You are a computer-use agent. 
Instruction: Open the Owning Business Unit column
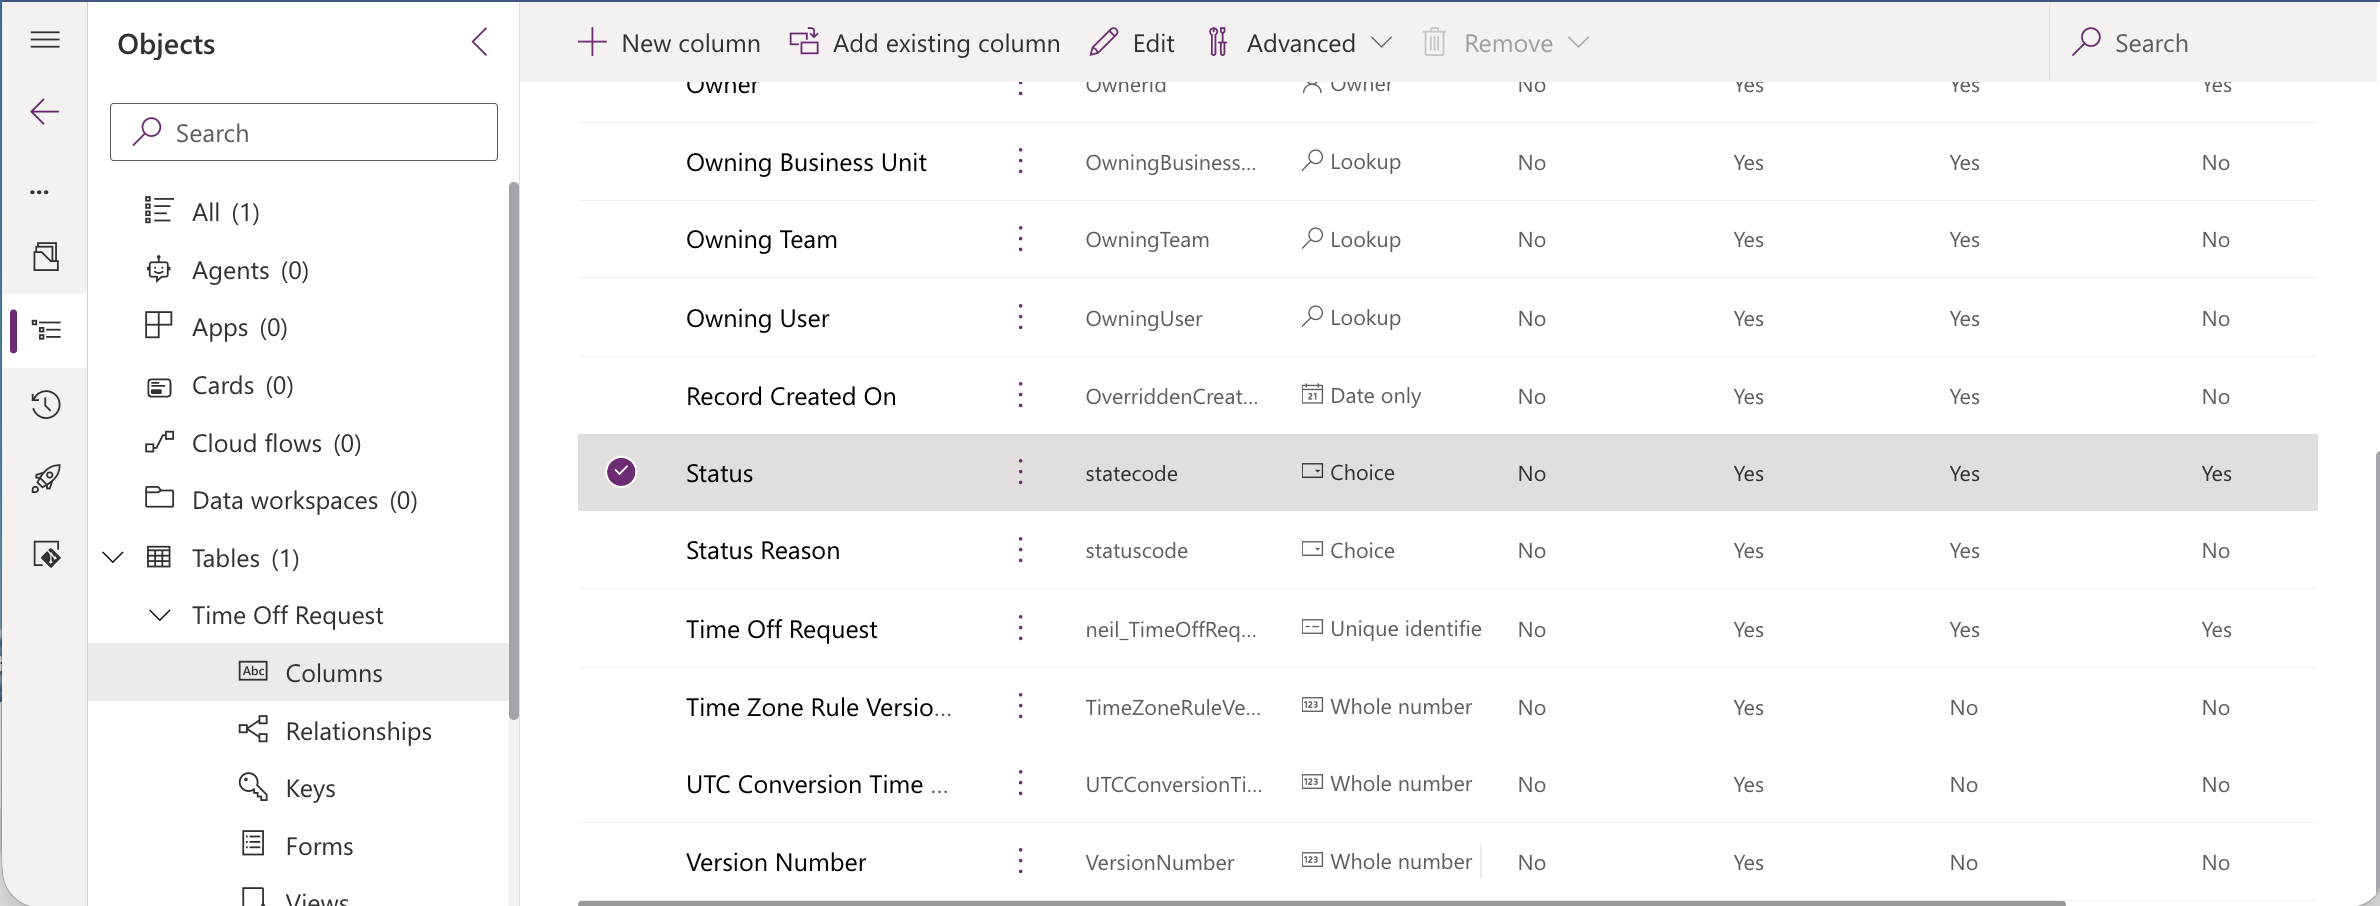[806, 162]
